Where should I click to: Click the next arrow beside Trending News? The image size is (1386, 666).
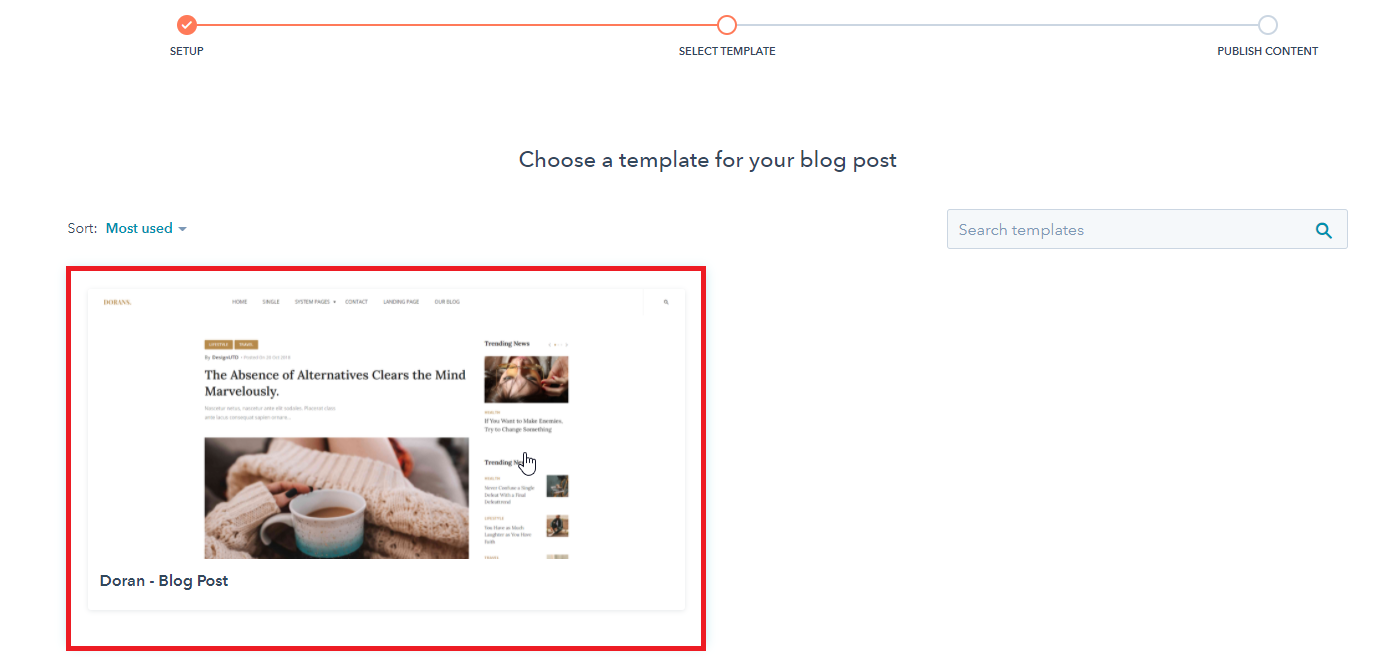point(566,345)
